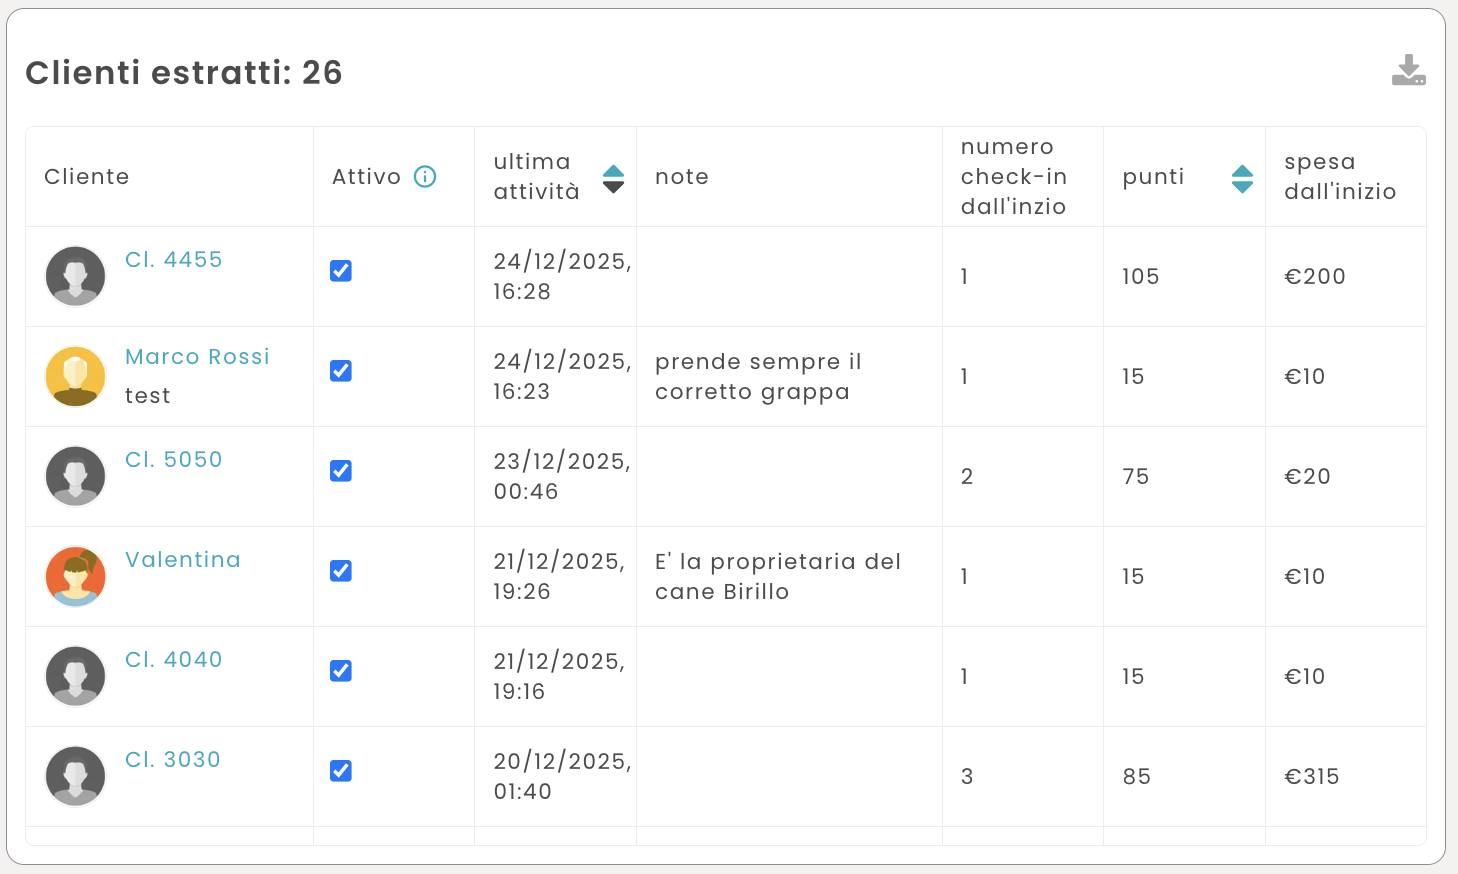This screenshot has width=1458, height=874.
Task: Click the note for Valentina's dog Birillo
Action: pos(777,576)
